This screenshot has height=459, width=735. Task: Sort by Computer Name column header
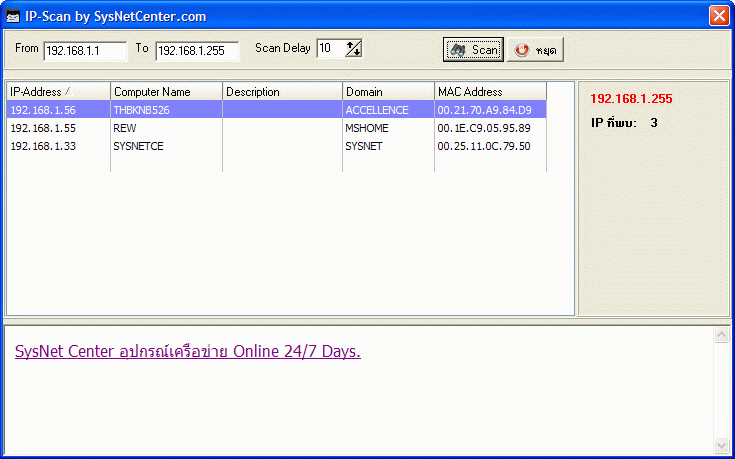(166, 92)
